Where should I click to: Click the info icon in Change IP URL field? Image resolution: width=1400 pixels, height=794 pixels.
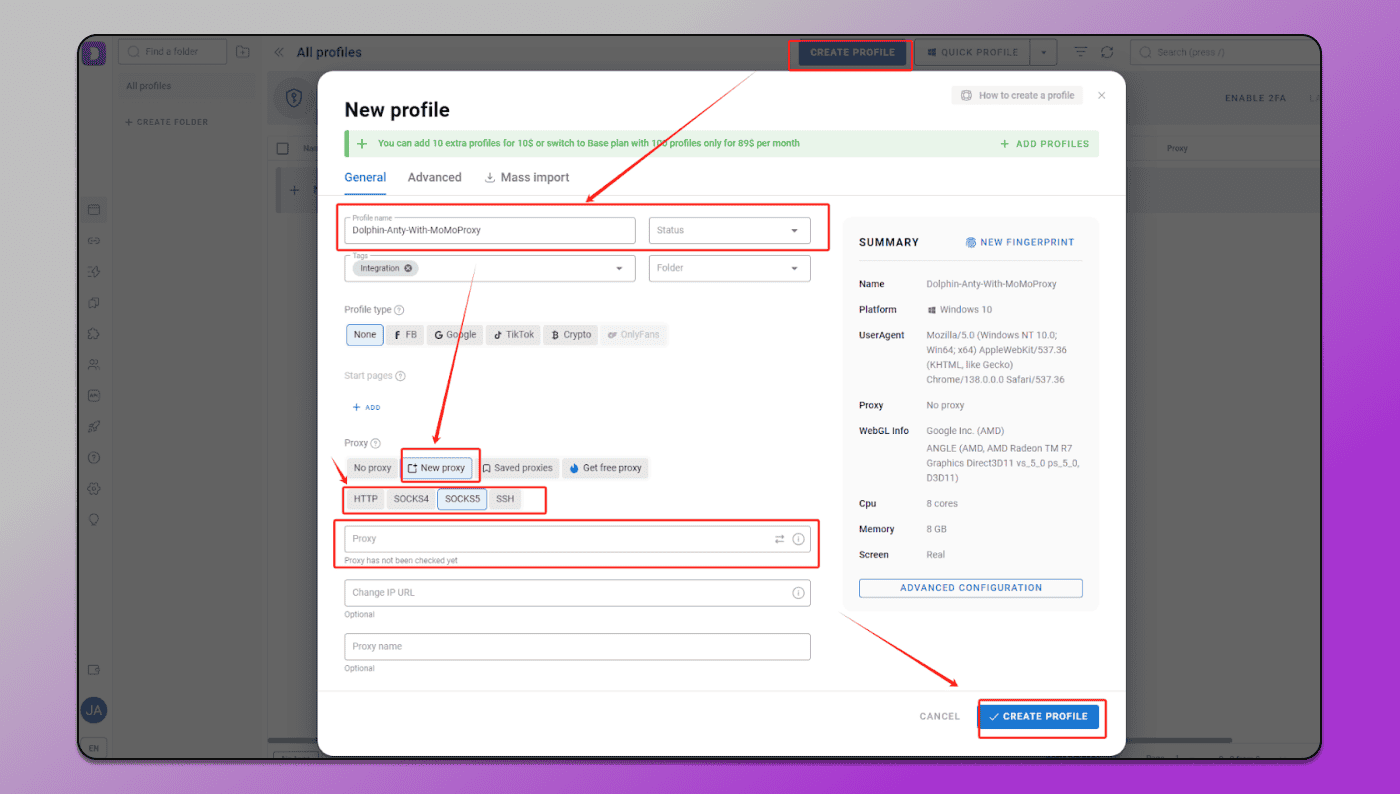pos(798,593)
